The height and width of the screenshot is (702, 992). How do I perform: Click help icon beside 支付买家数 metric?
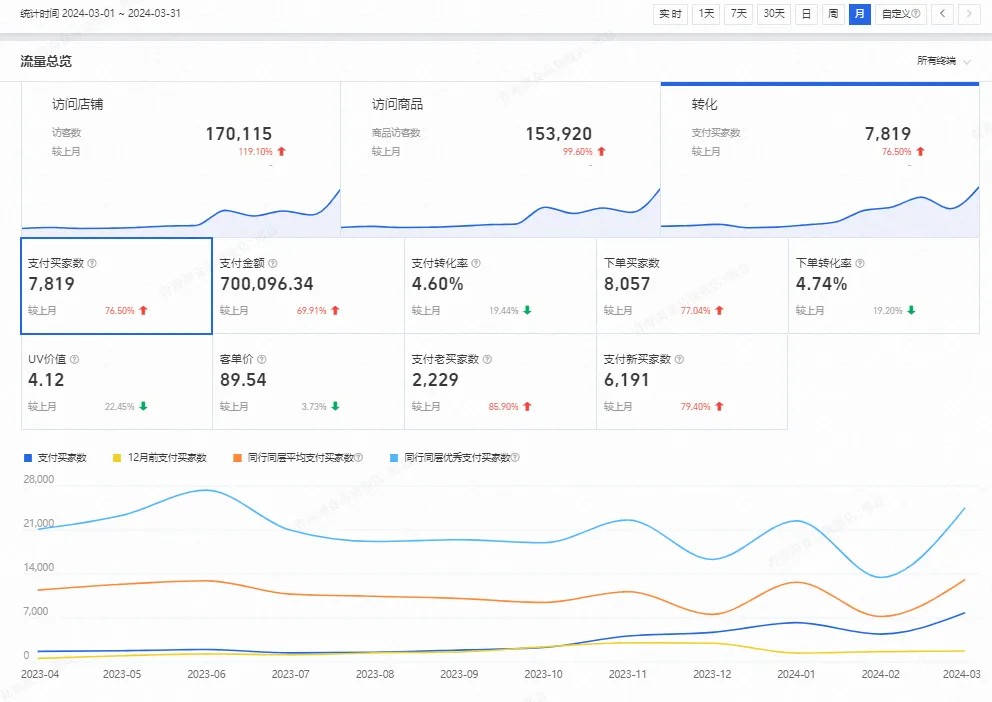pos(92,264)
